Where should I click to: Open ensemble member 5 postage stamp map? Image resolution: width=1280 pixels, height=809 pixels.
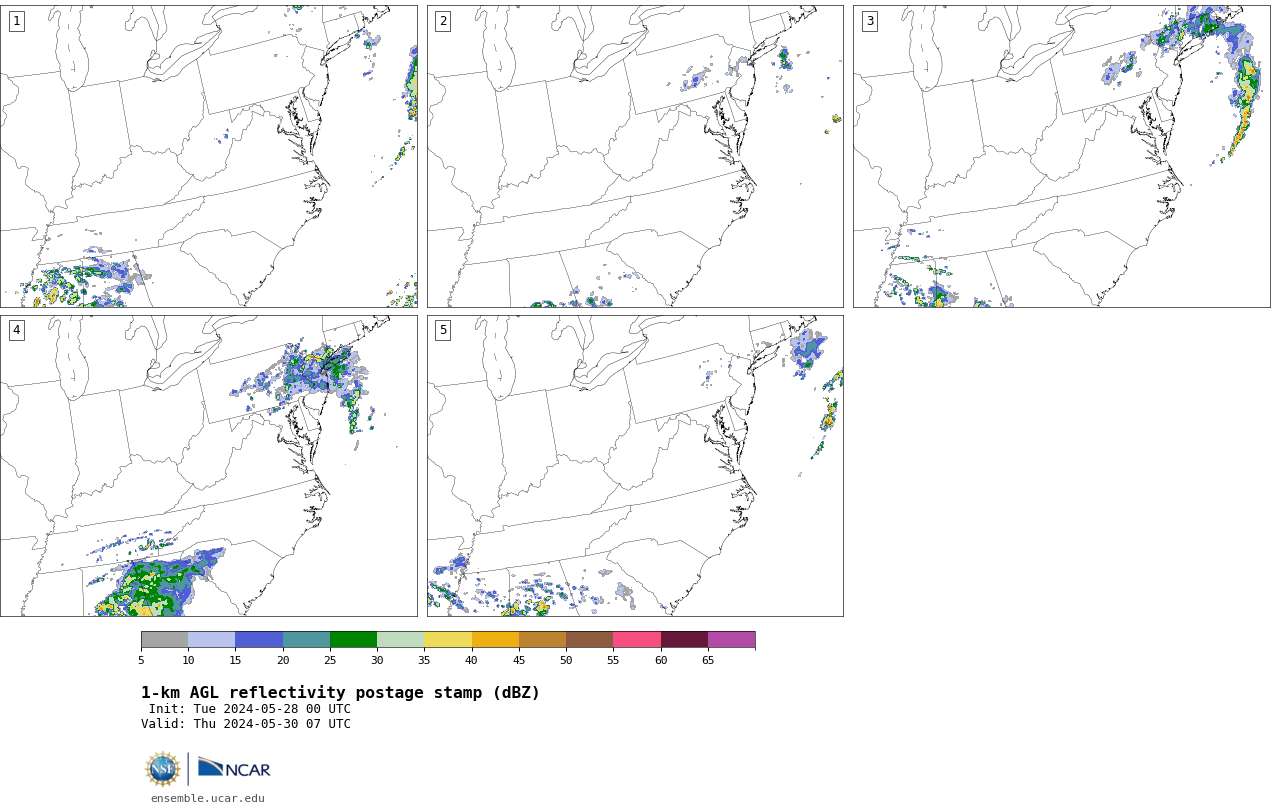coord(635,466)
